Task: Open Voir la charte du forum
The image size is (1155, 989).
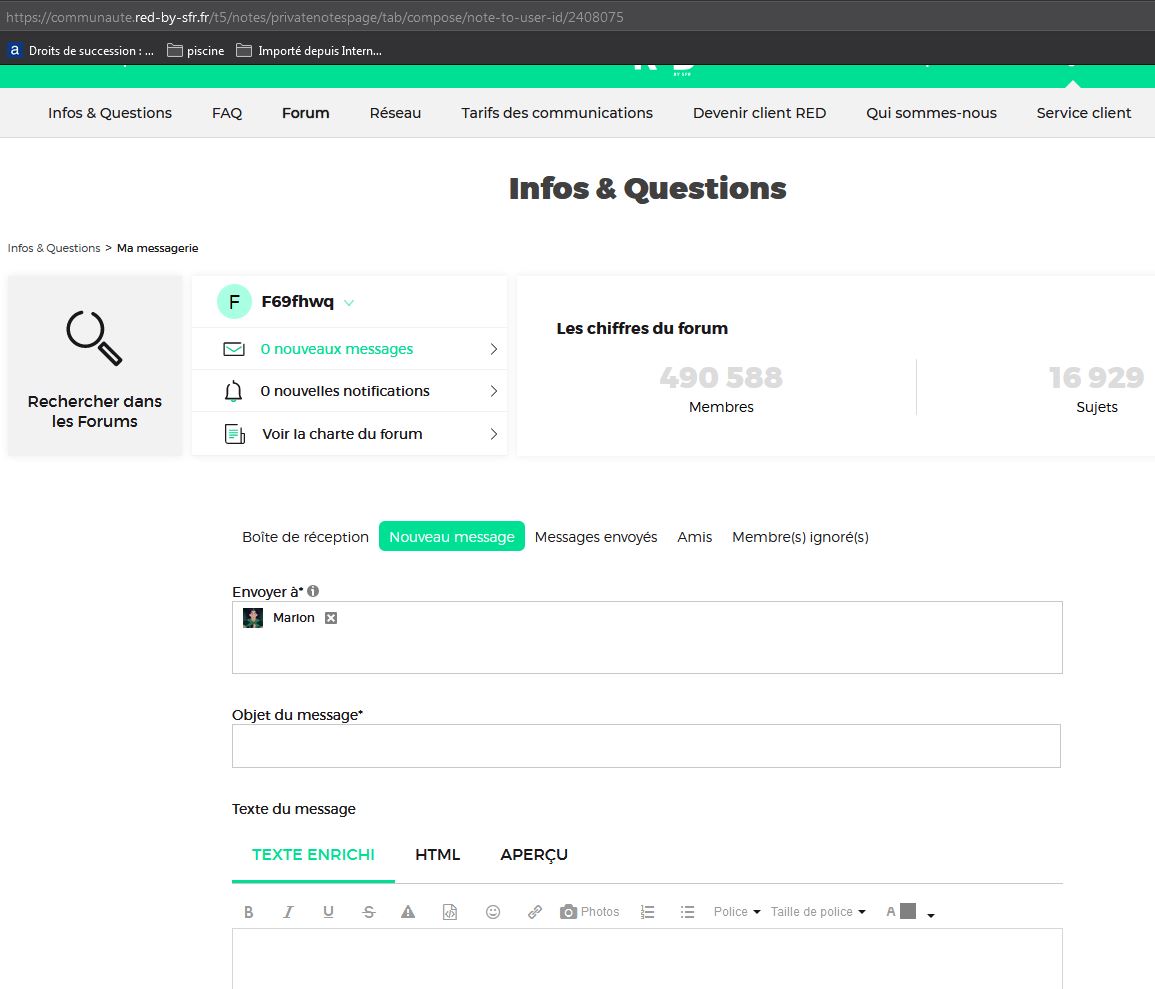Action: [343, 434]
